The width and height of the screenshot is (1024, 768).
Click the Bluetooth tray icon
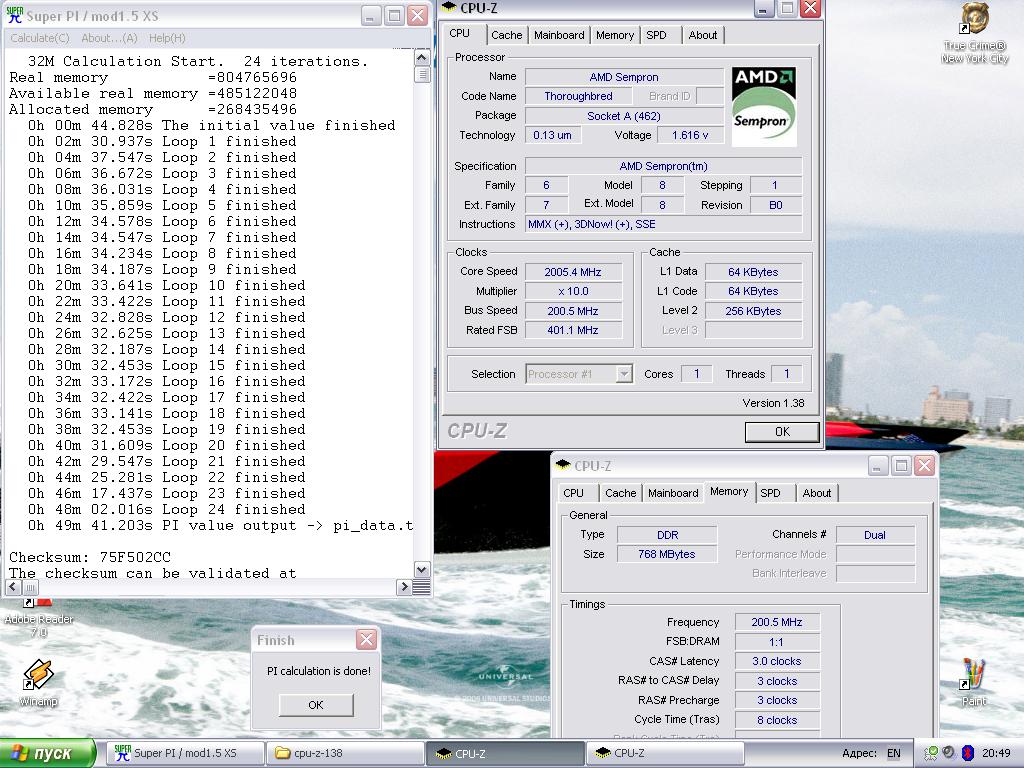(968, 753)
